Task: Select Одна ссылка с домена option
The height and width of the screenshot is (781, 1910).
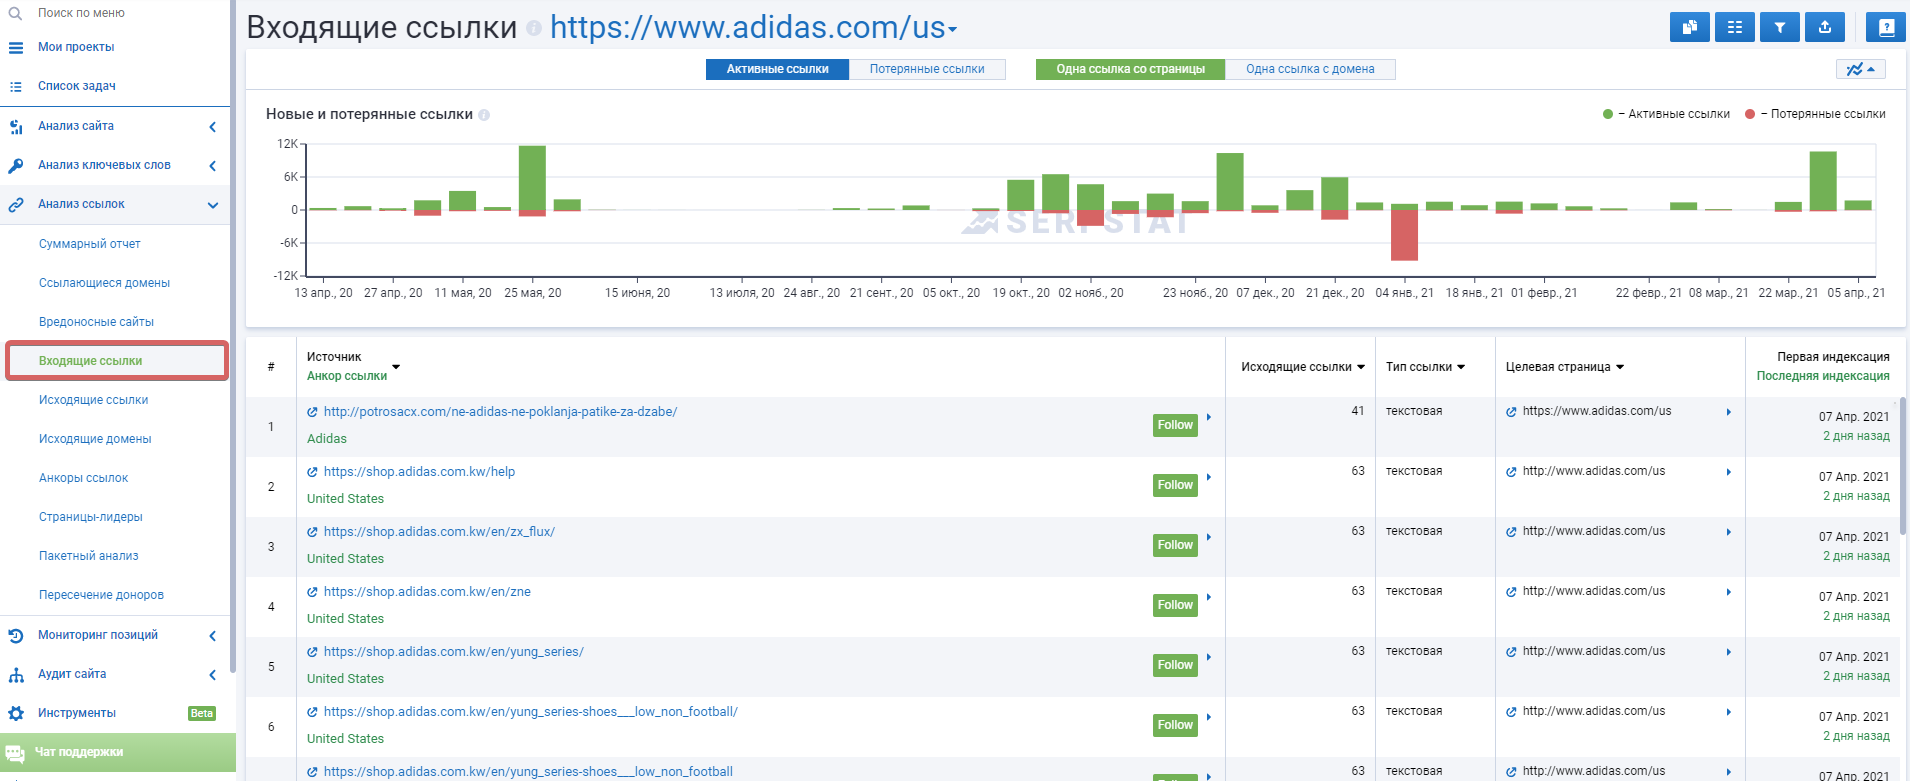Action: (1310, 69)
